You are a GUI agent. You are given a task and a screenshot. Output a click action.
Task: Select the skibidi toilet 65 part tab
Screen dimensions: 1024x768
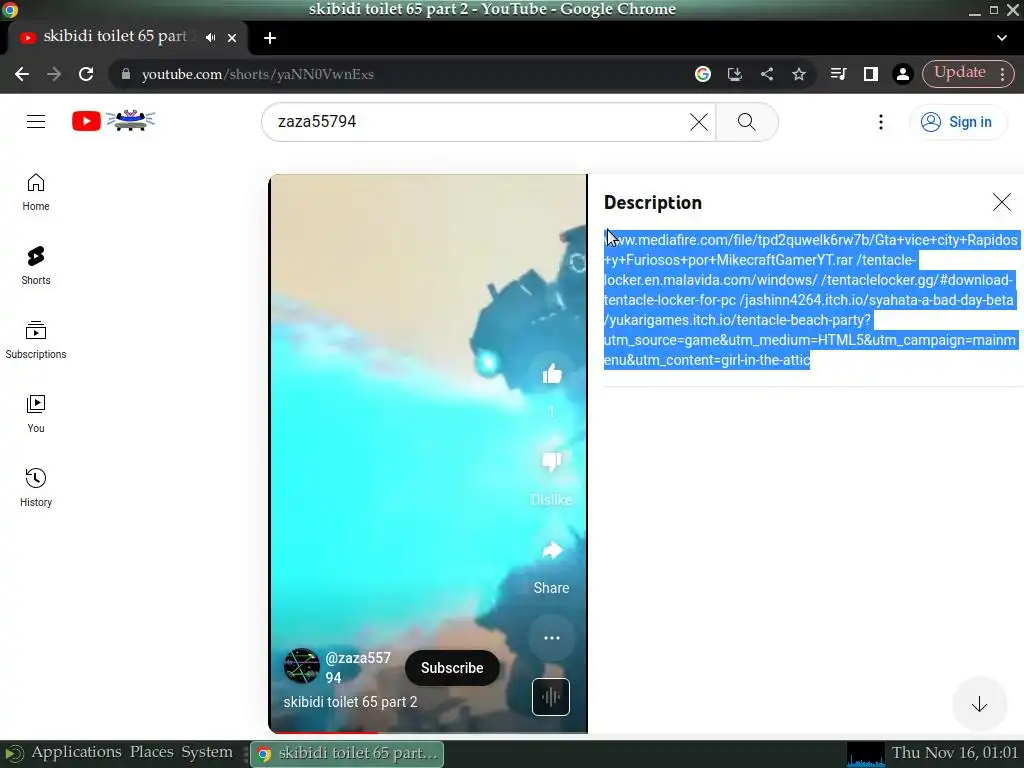pyautogui.click(x=114, y=37)
